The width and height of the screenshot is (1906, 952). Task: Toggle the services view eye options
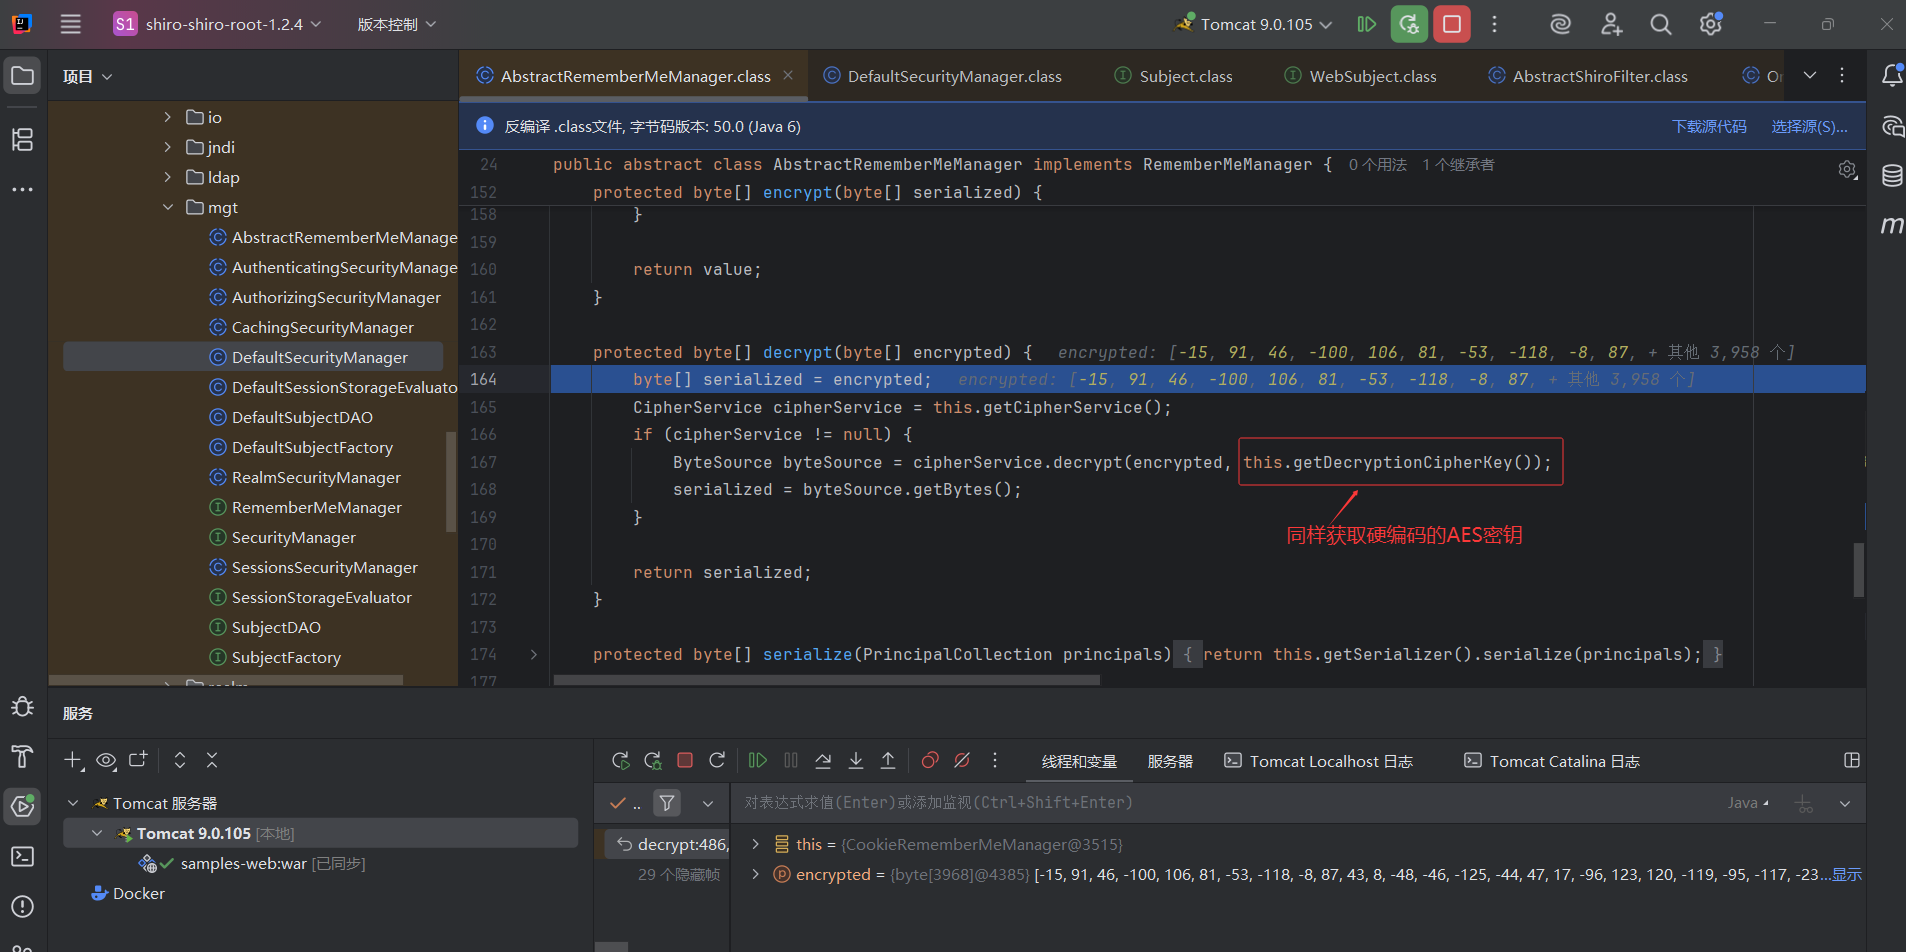pos(106,761)
